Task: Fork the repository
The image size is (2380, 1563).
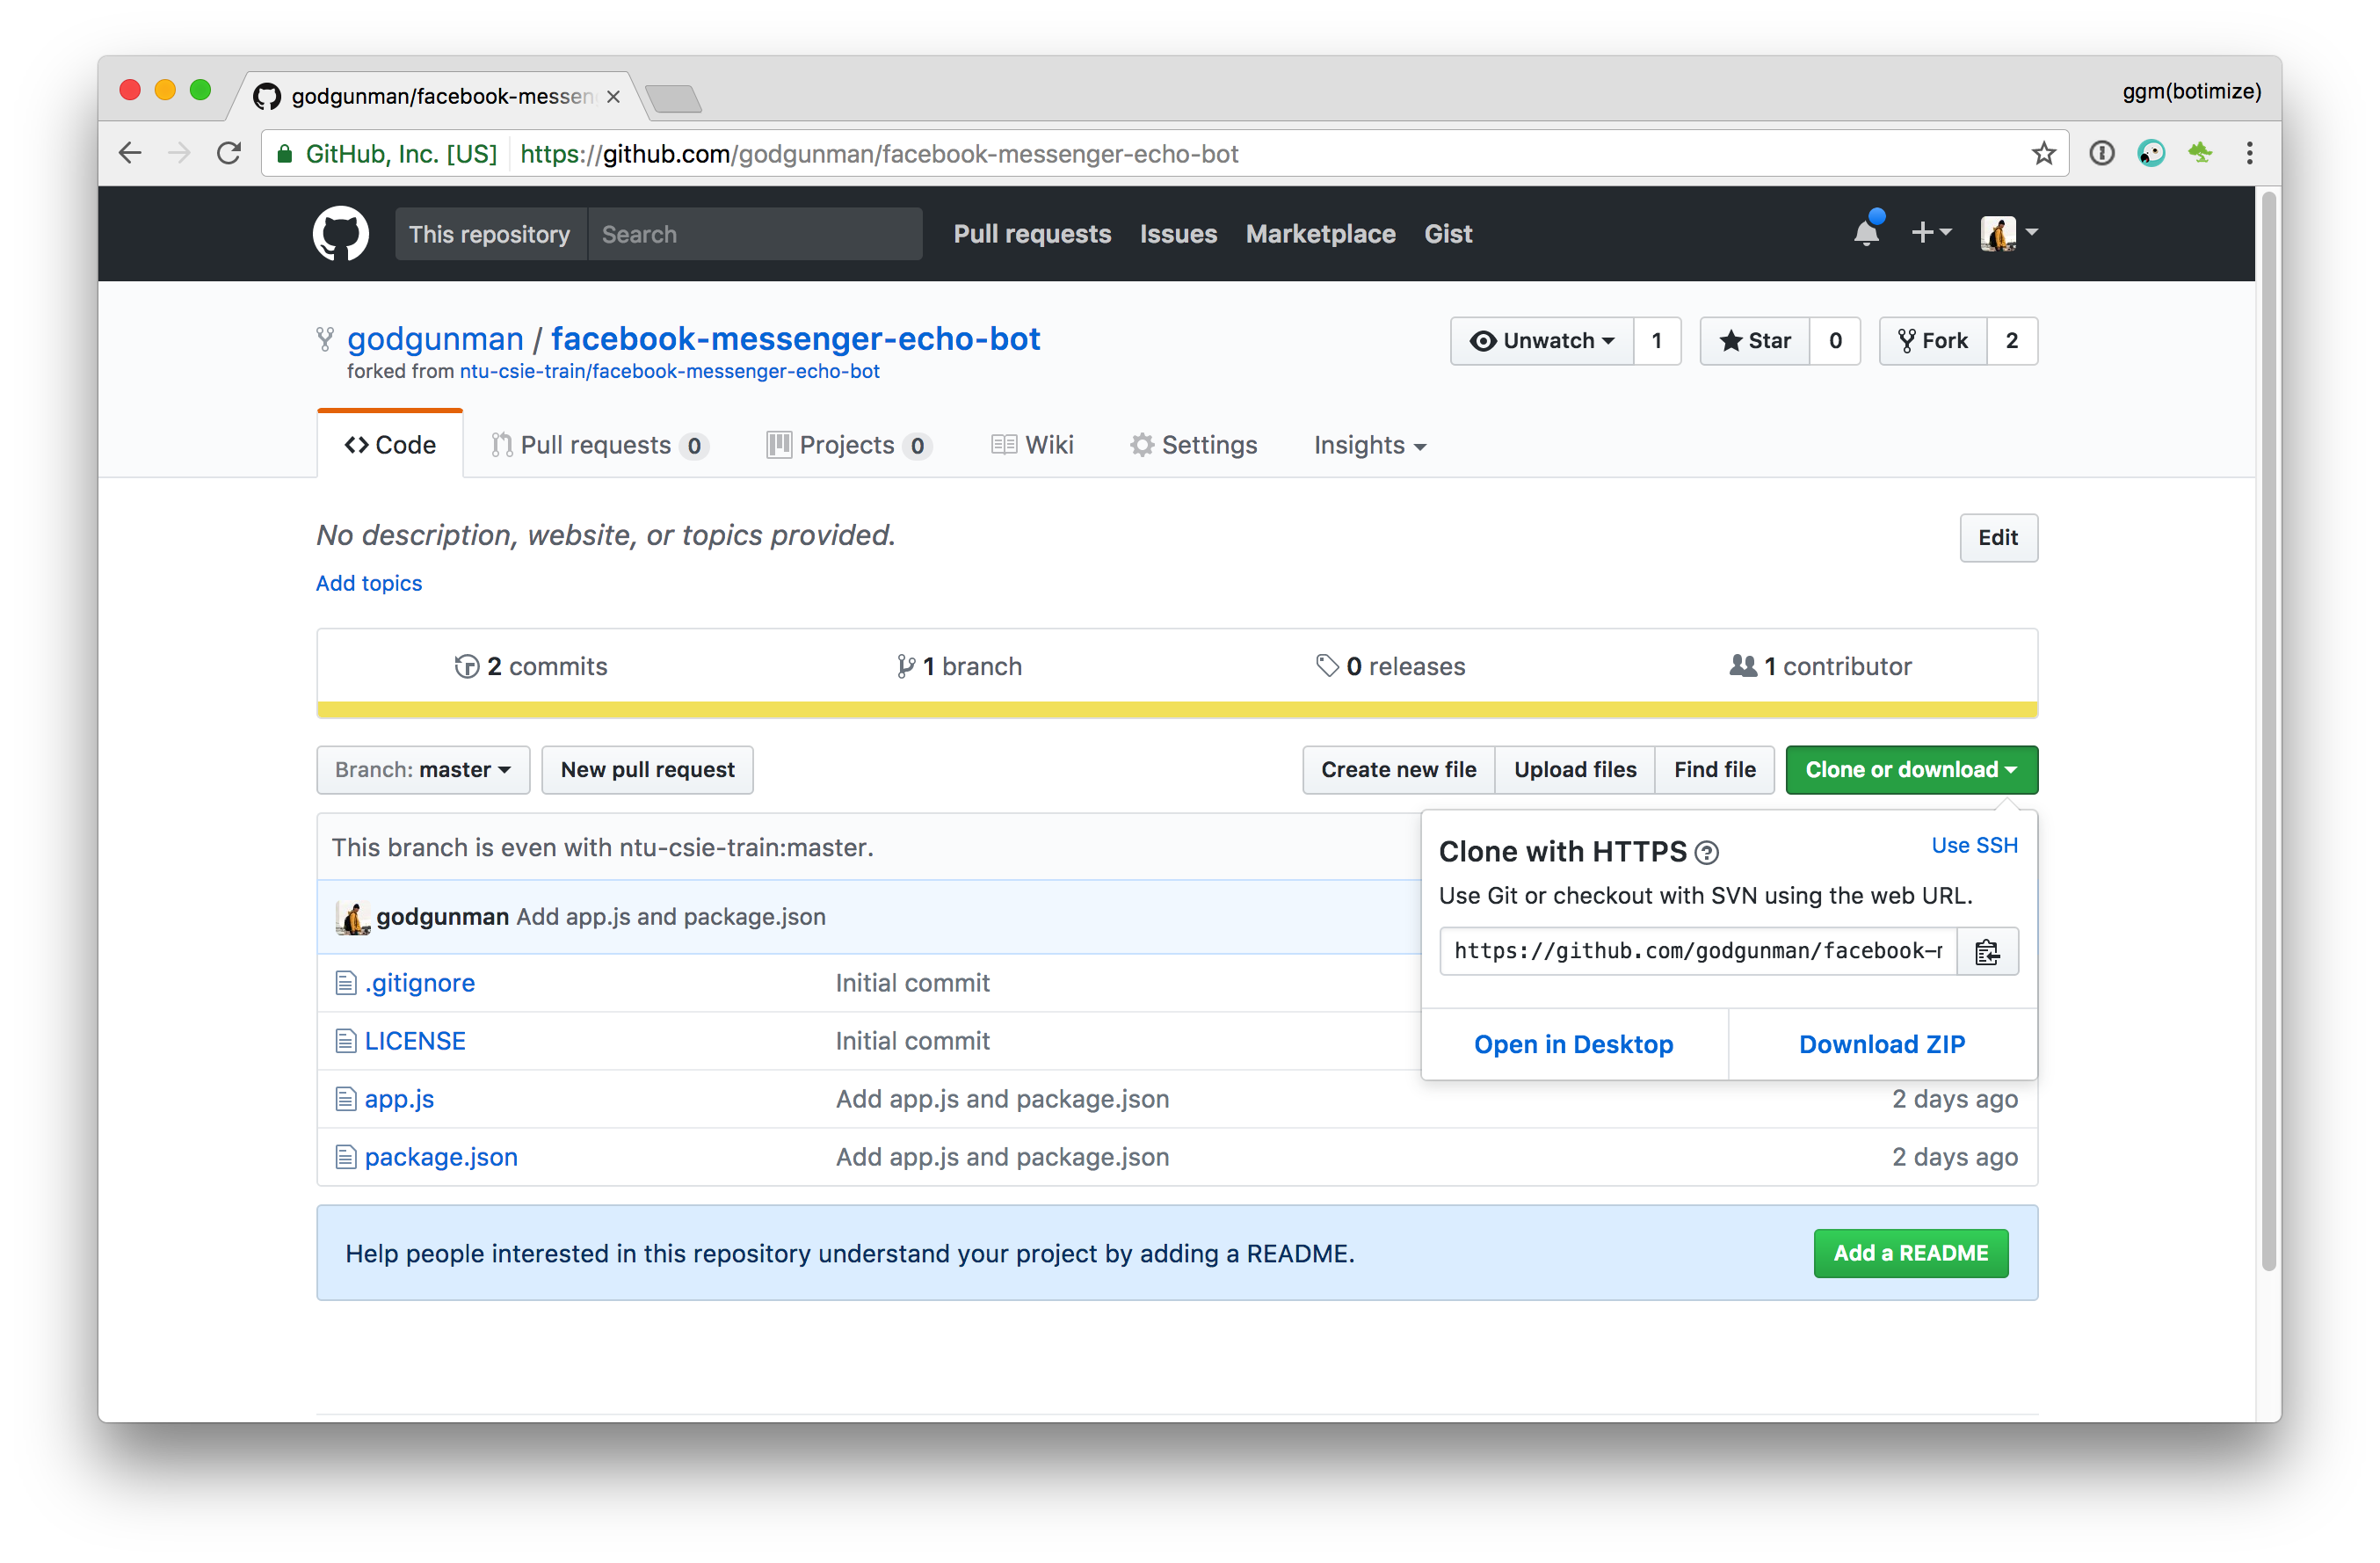Action: (x=1933, y=341)
